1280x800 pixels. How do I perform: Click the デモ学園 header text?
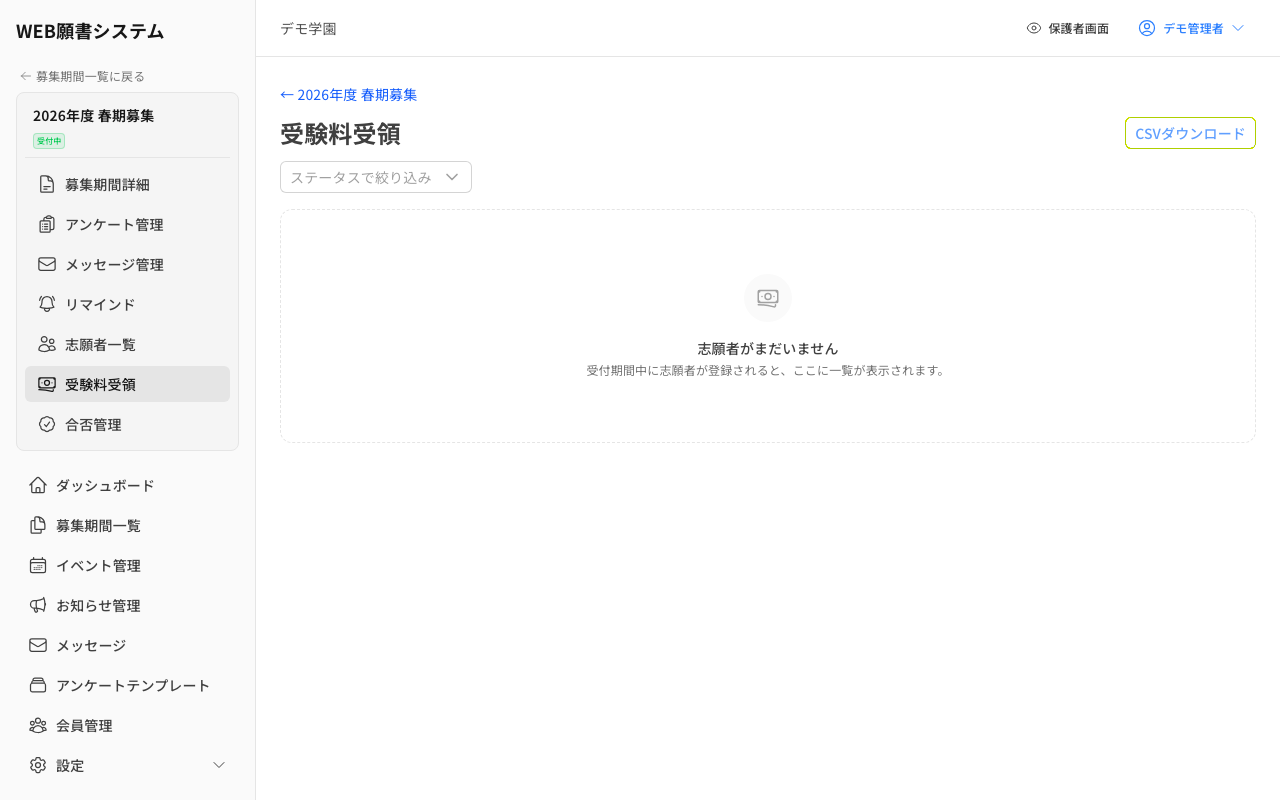click(308, 28)
